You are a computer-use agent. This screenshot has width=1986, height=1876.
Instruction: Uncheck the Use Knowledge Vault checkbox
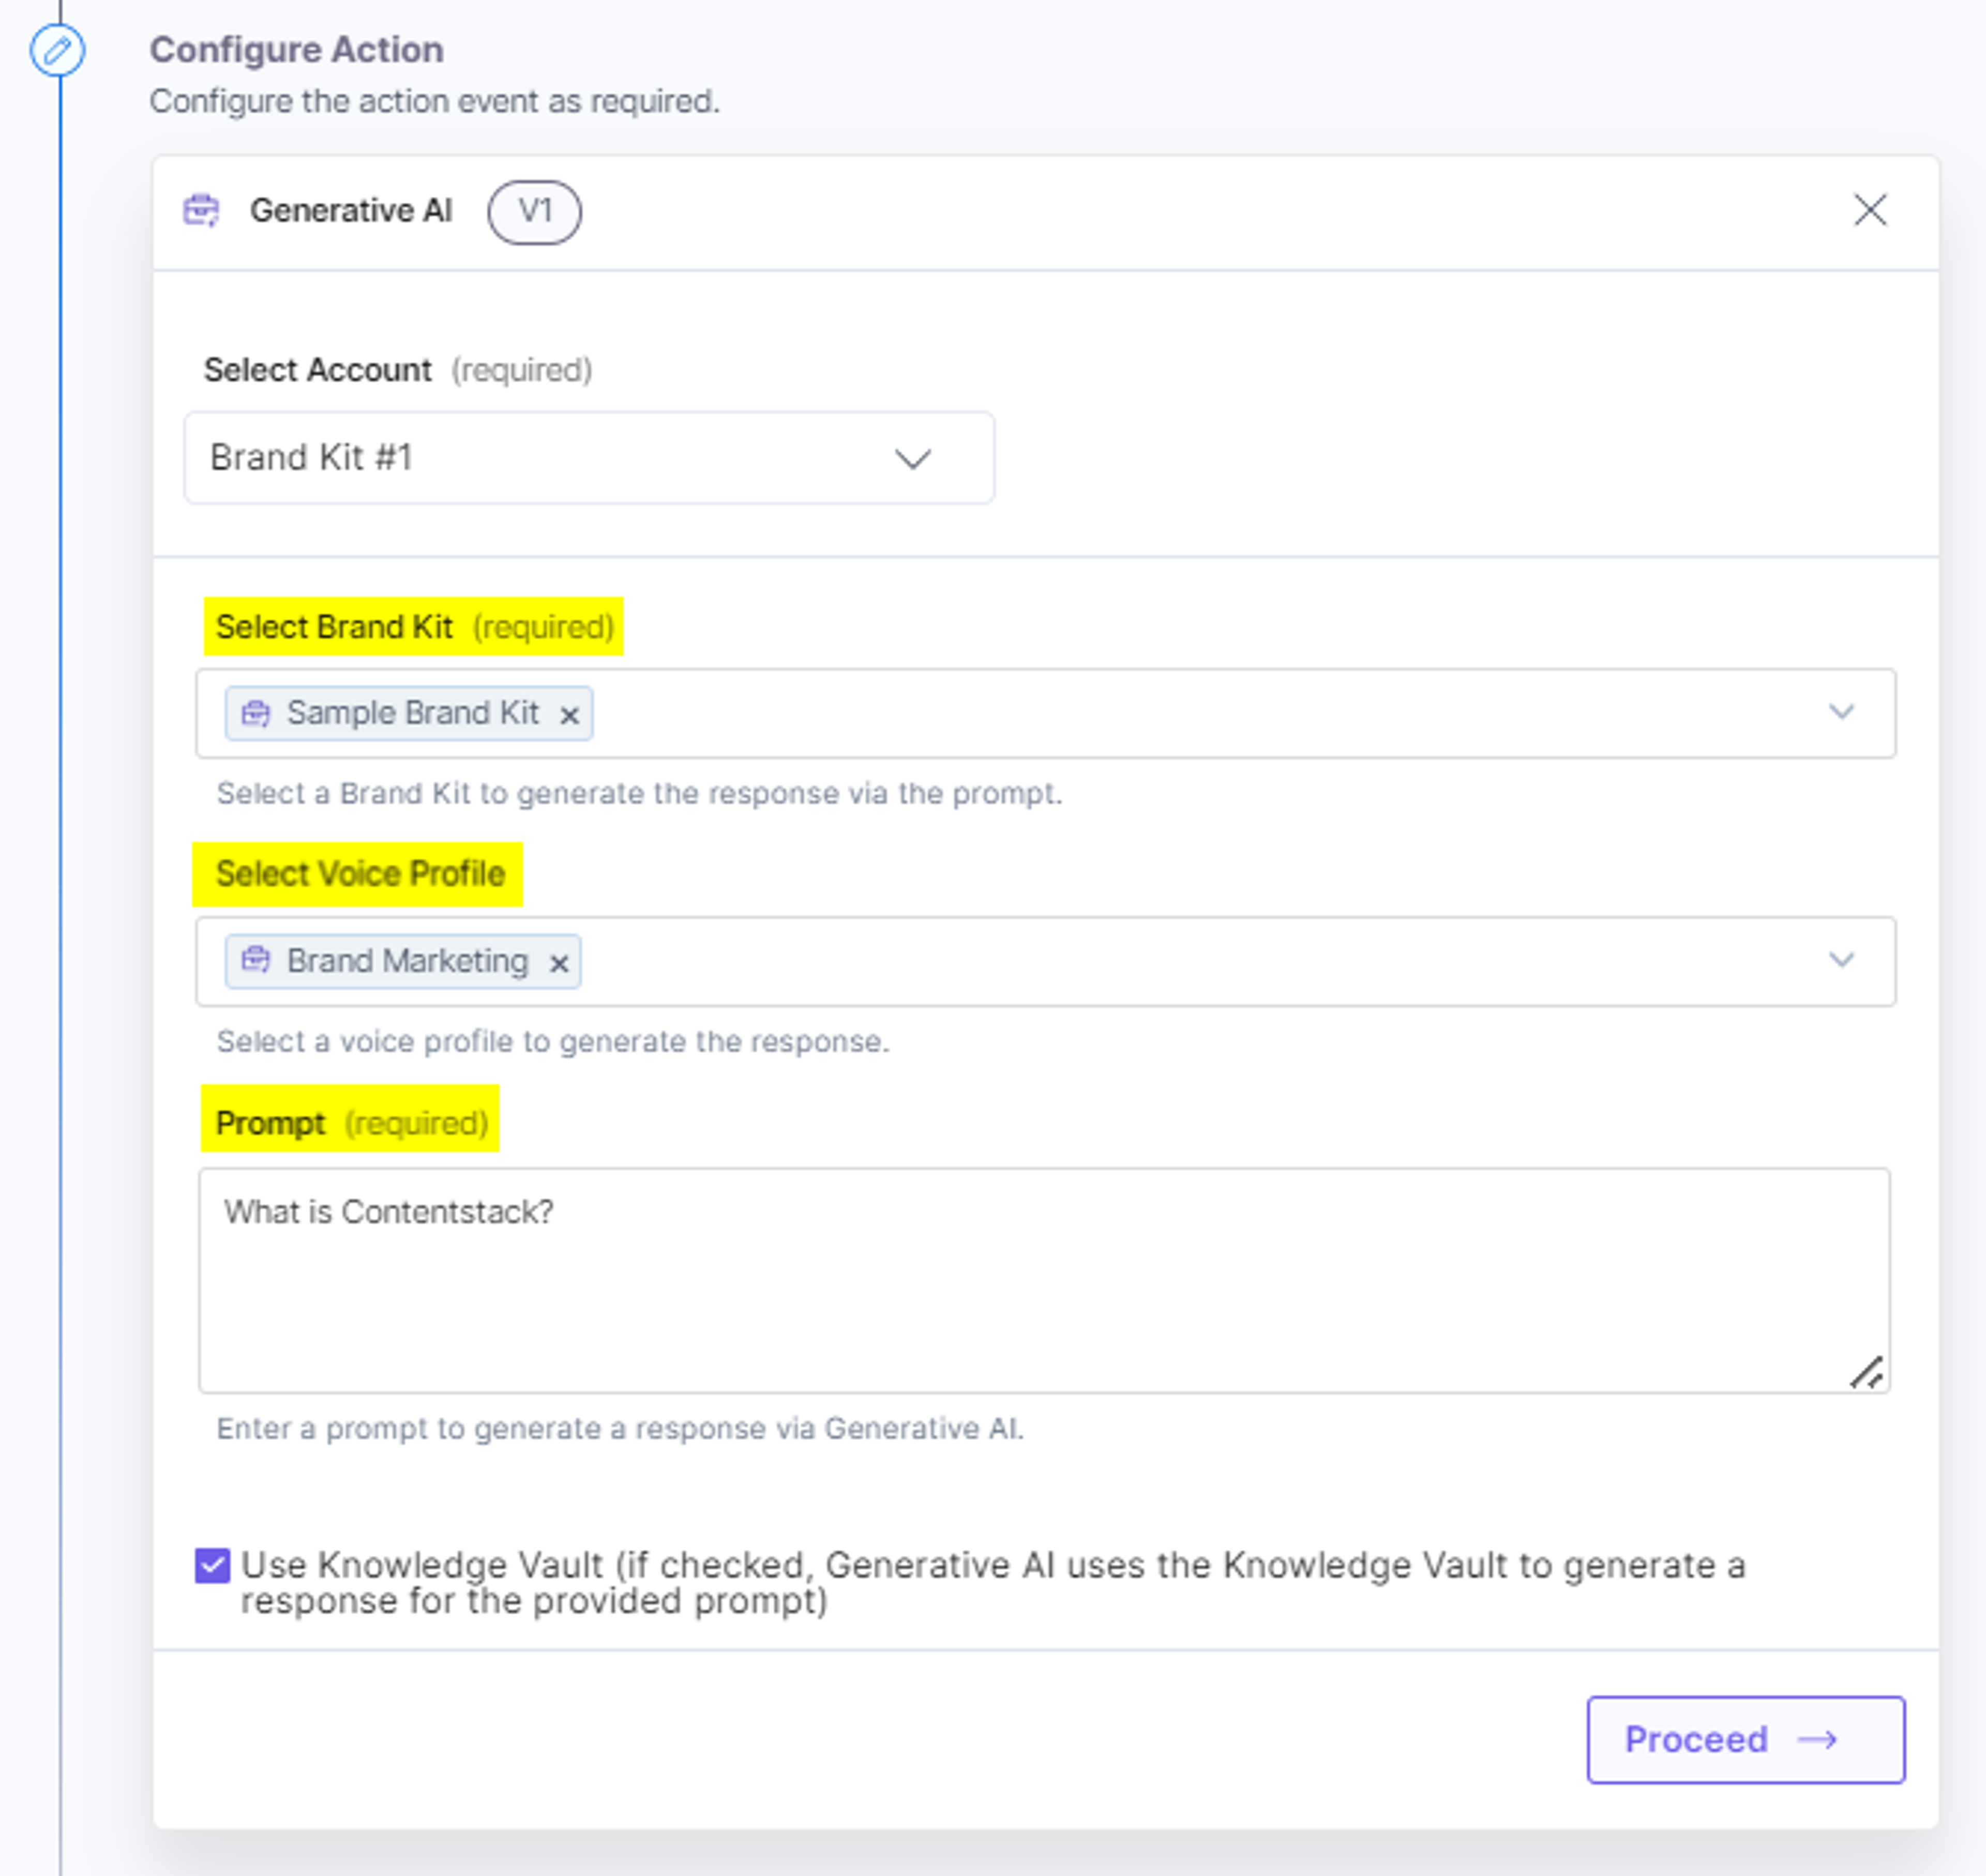coord(212,1565)
